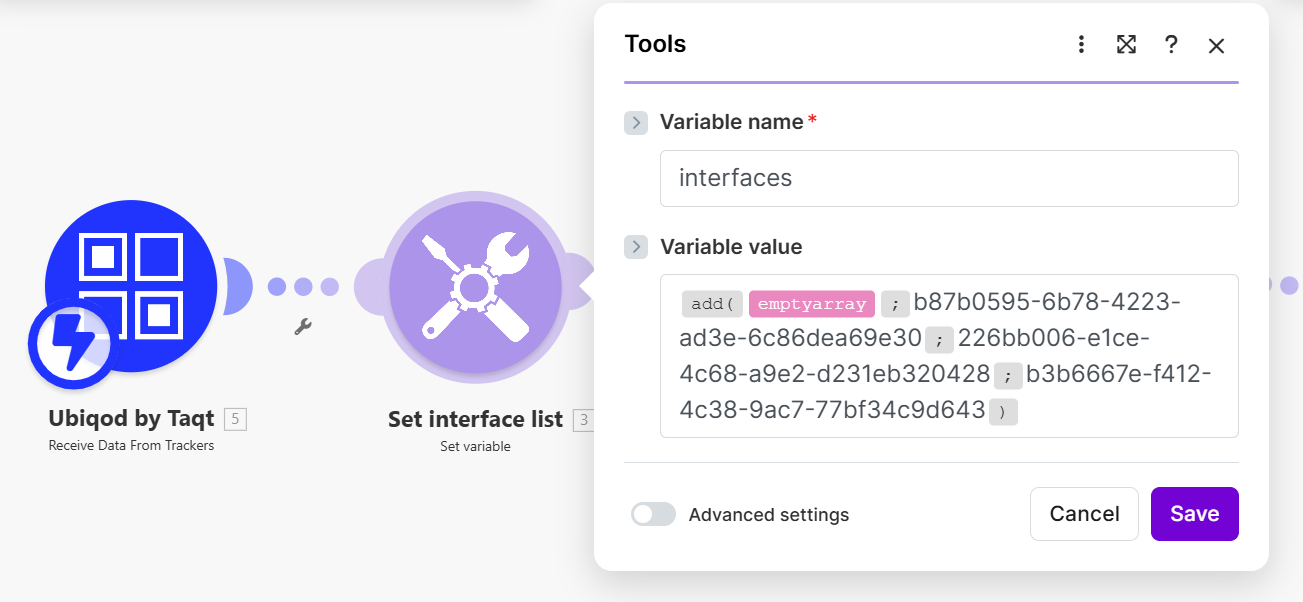
Task: Open the three-dot options menu in Tools panel
Action: click(x=1081, y=45)
